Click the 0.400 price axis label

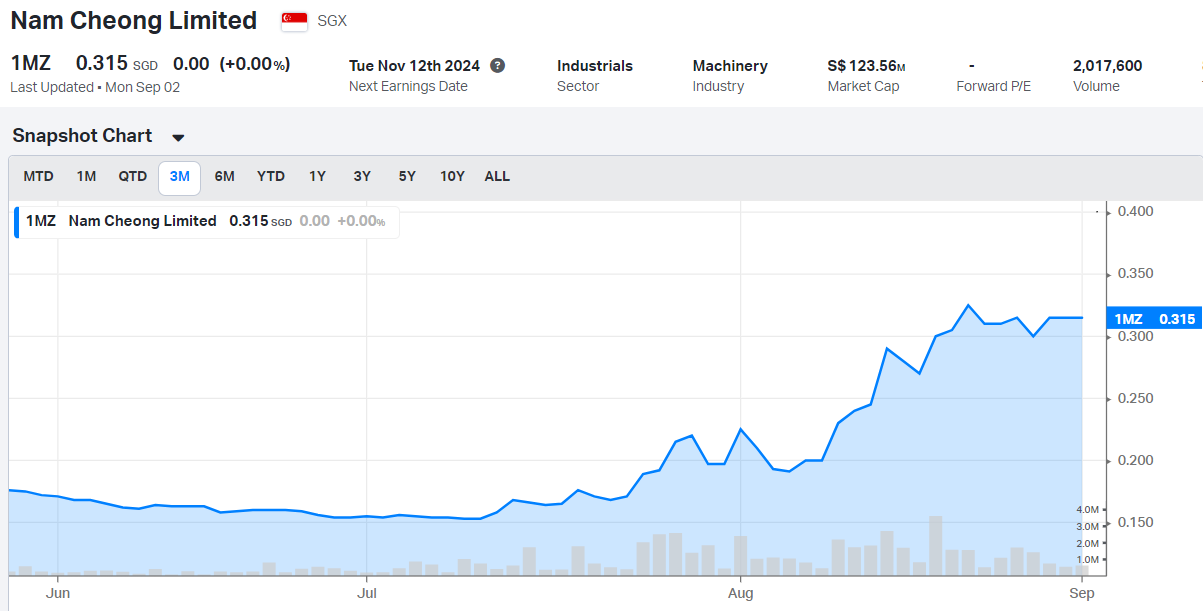pos(1135,211)
